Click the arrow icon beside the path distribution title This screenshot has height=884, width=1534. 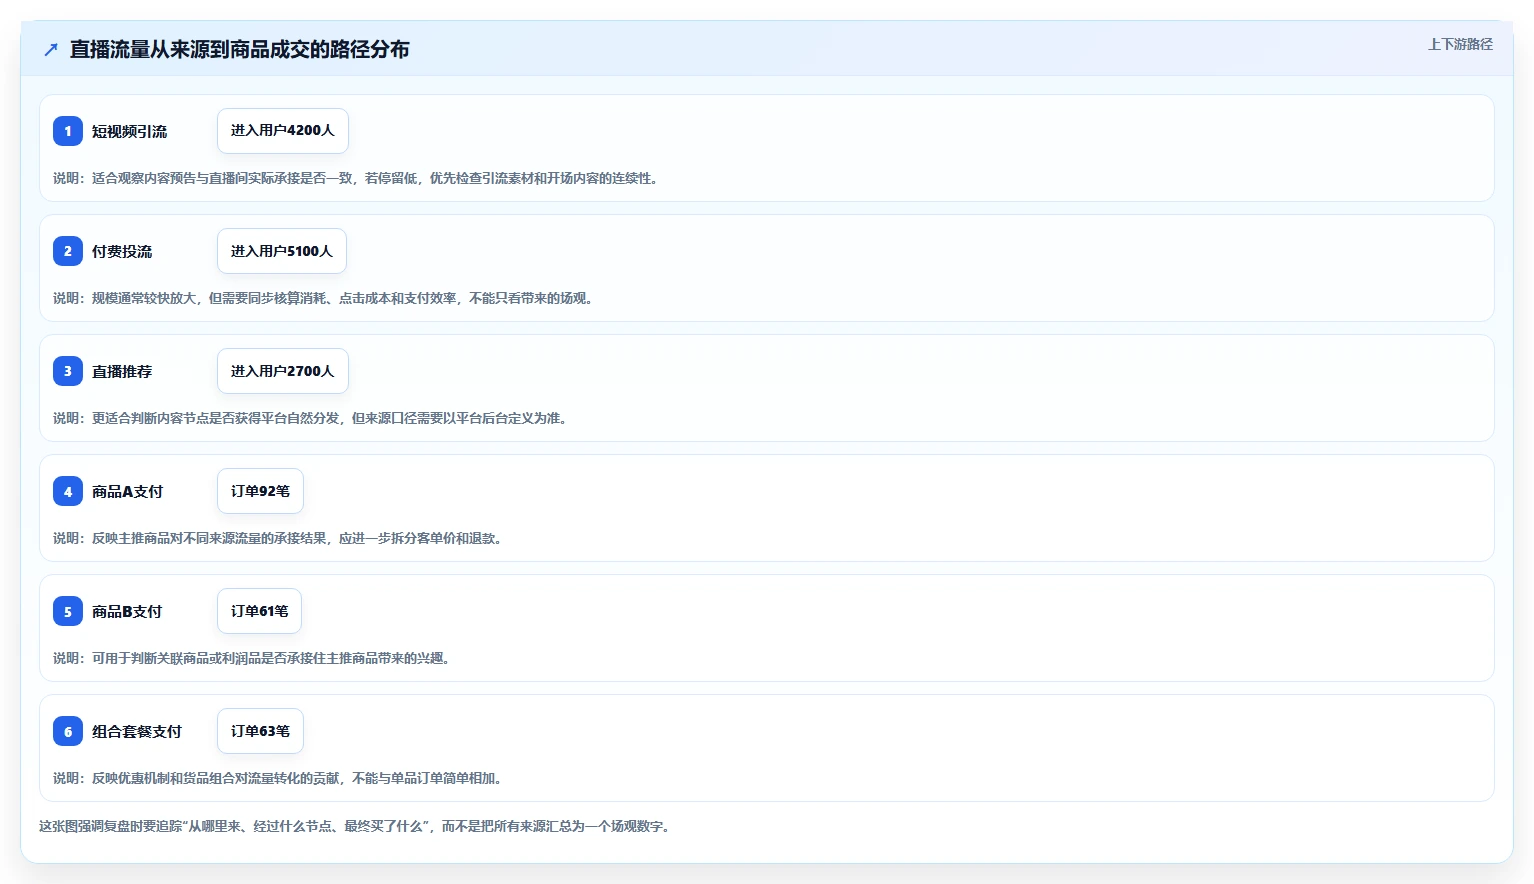pos(51,49)
